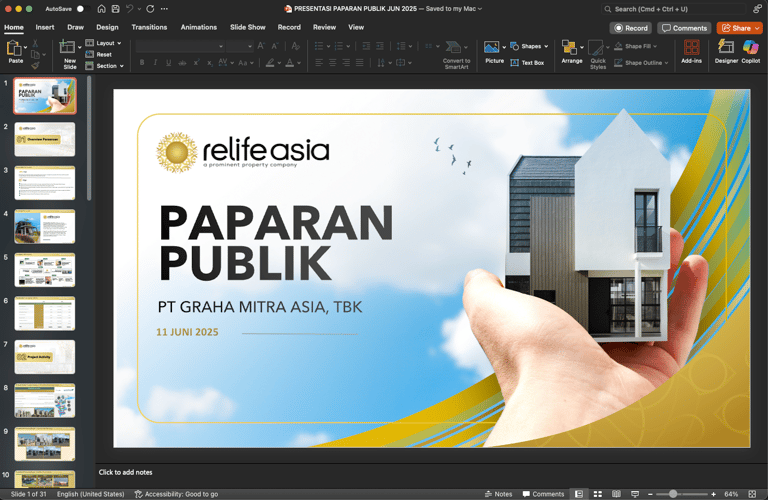Insert a Picture
Image resolution: width=768 pixels, height=500 pixels.
tap(494, 53)
